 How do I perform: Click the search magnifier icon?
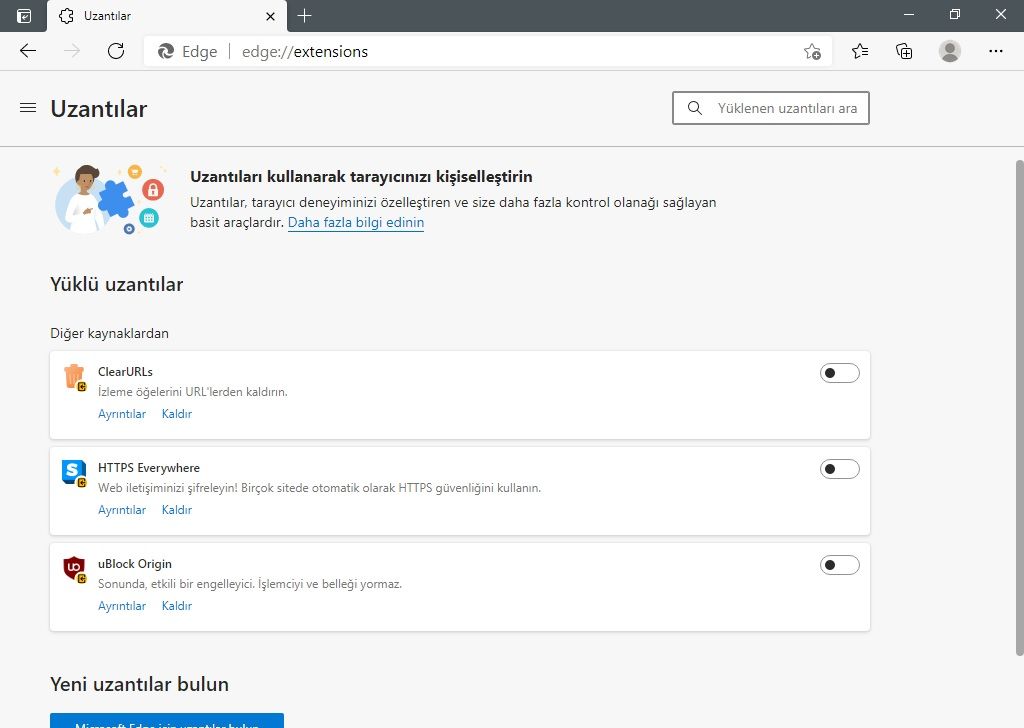click(x=695, y=108)
